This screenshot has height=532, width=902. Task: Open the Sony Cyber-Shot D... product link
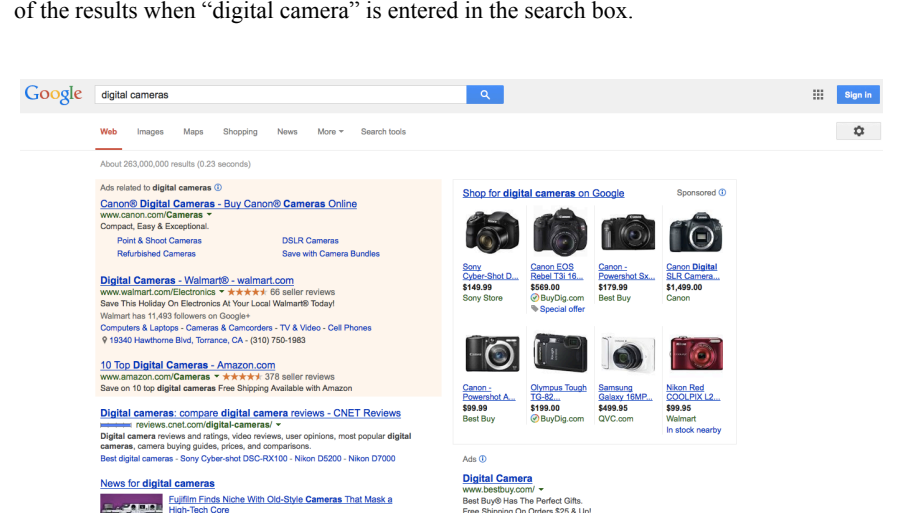point(490,271)
